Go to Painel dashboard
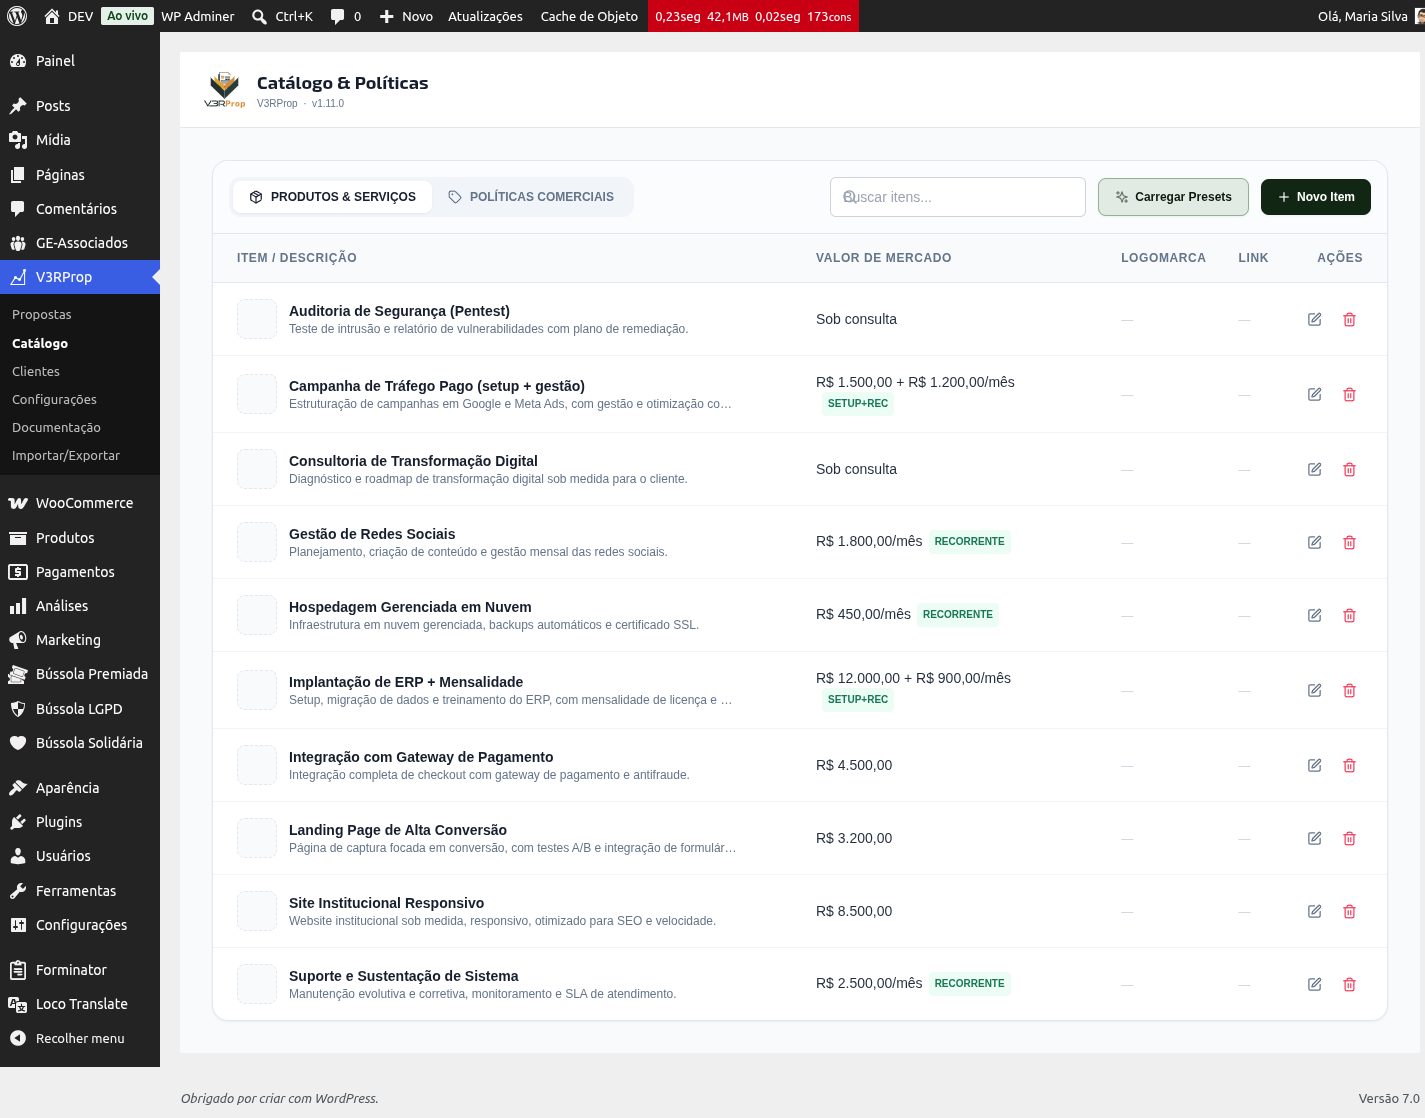Viewport: 1425px width, 1118px height. [x=80, y=61]
